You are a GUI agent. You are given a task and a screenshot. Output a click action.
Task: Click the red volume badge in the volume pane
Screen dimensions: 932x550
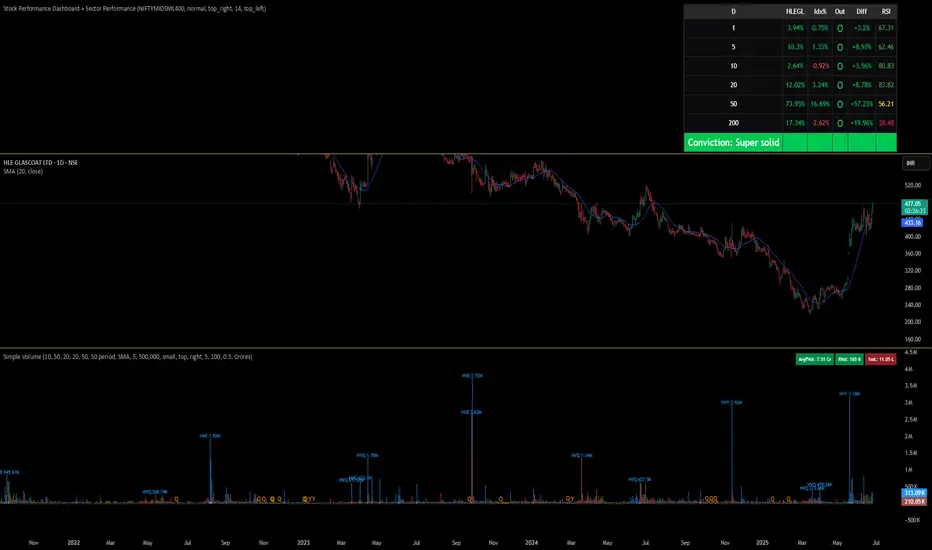878,357
